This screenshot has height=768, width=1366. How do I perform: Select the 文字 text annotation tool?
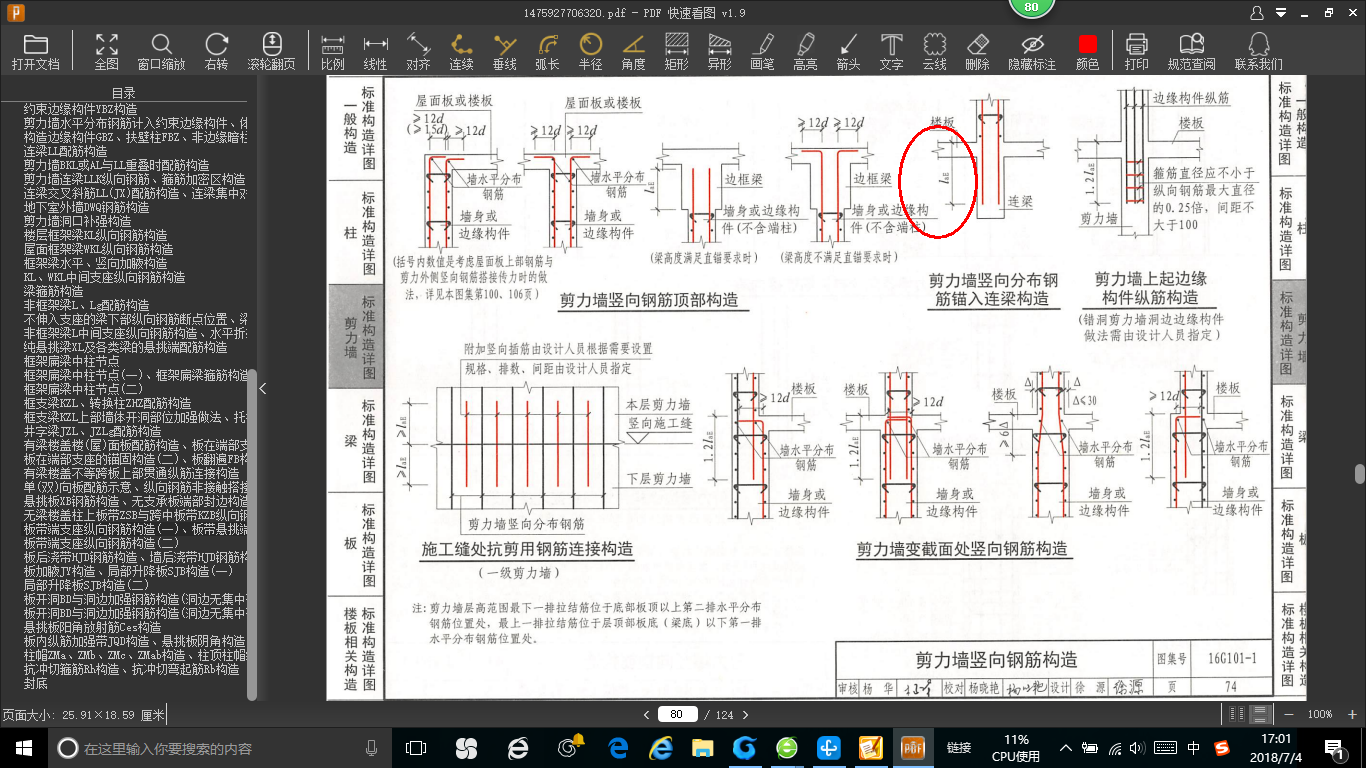(891, 51)
